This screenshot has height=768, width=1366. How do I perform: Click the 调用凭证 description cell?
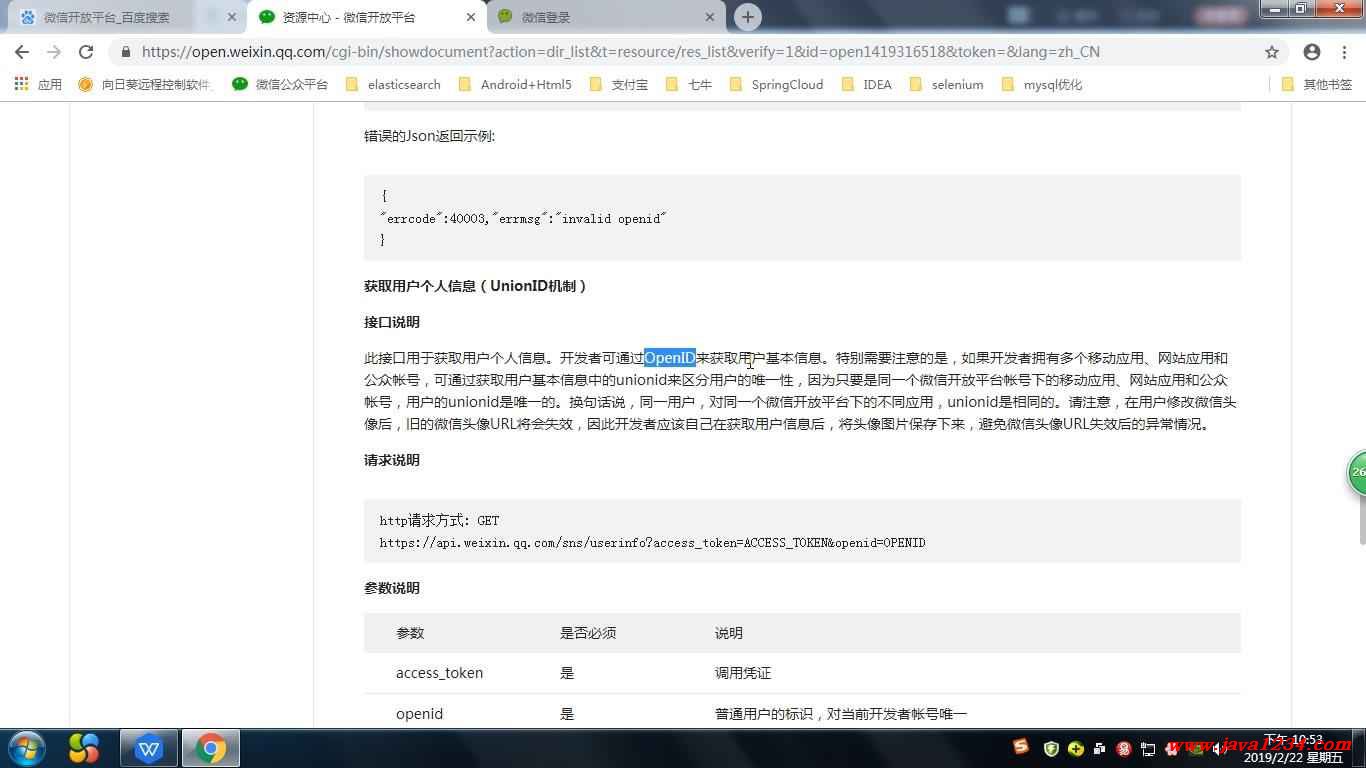pyautogui.click(x=743, y=673)
